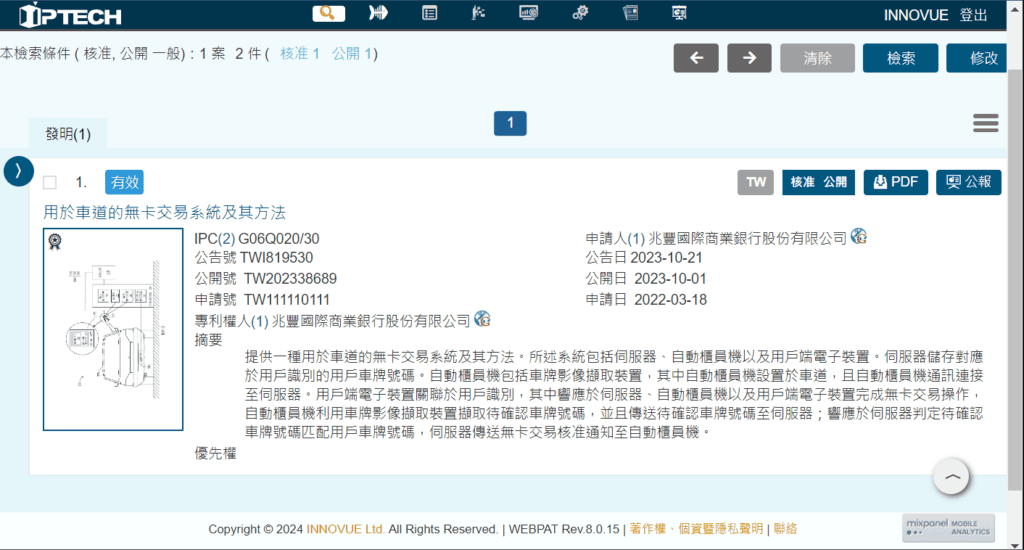The width and height of the screenshot is (1024, 550).
Task: Select the 發明(1) tab
Action: pyautogui.click(x=67, y=134)
